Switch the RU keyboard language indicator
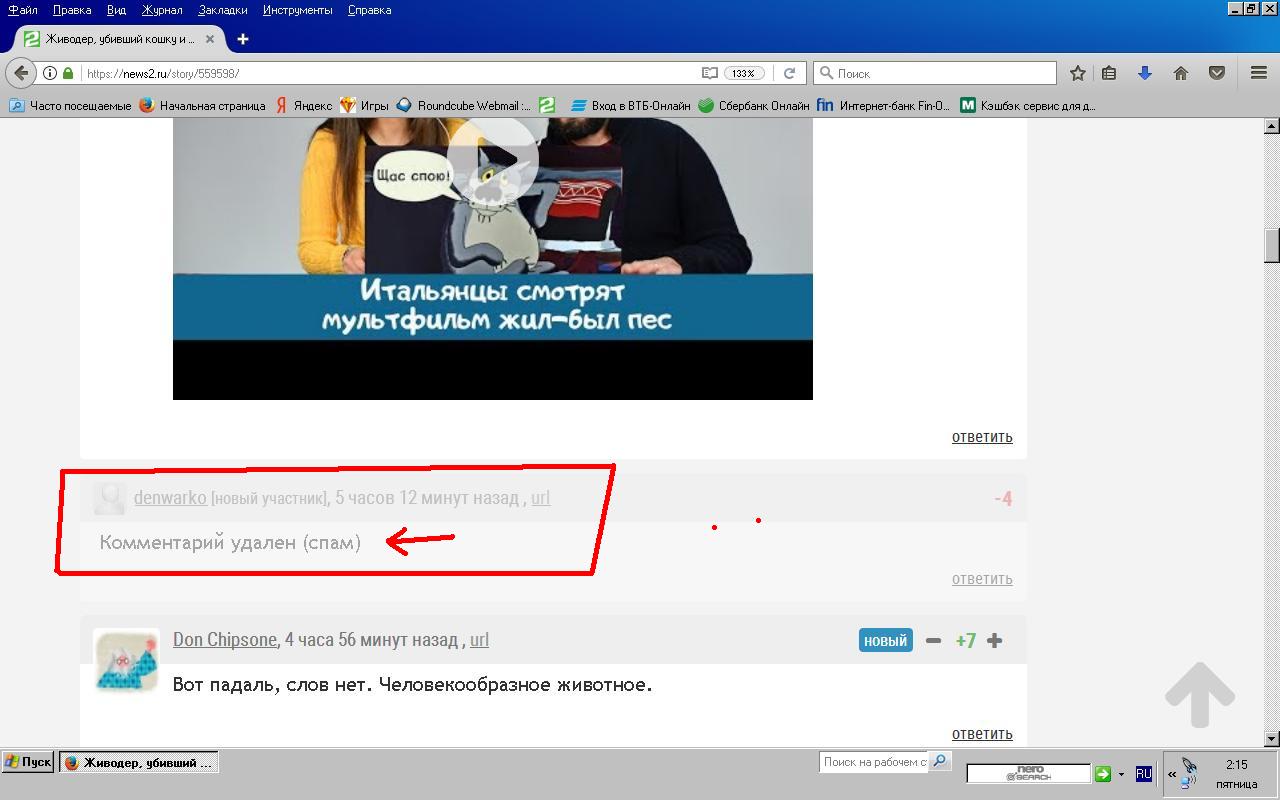1280x800 pixels. [1144, 773]
